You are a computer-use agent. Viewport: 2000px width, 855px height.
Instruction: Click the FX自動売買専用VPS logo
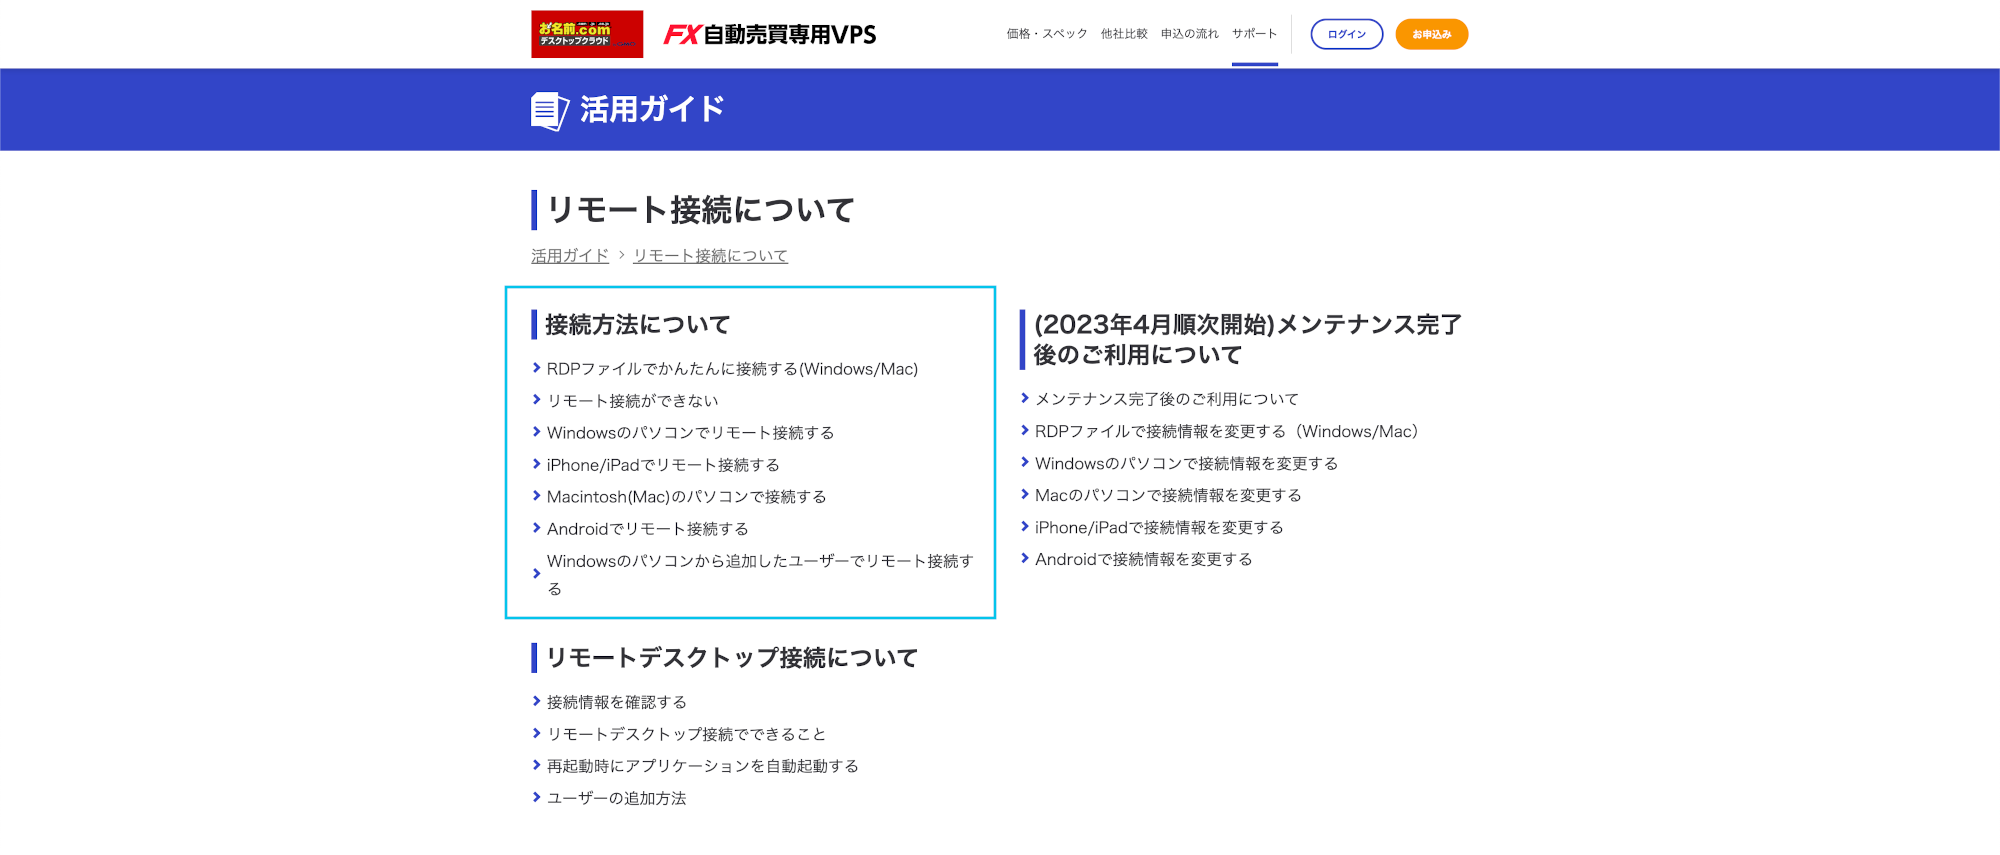click(770, 35)
